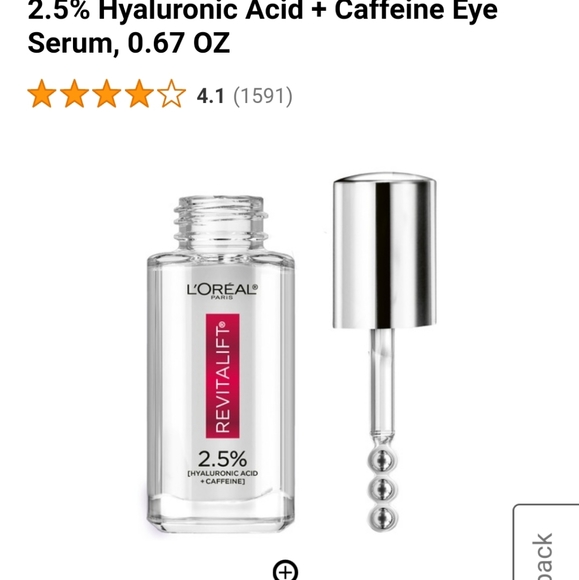Click the bottle's threaded glass neck

click(221, 223)
